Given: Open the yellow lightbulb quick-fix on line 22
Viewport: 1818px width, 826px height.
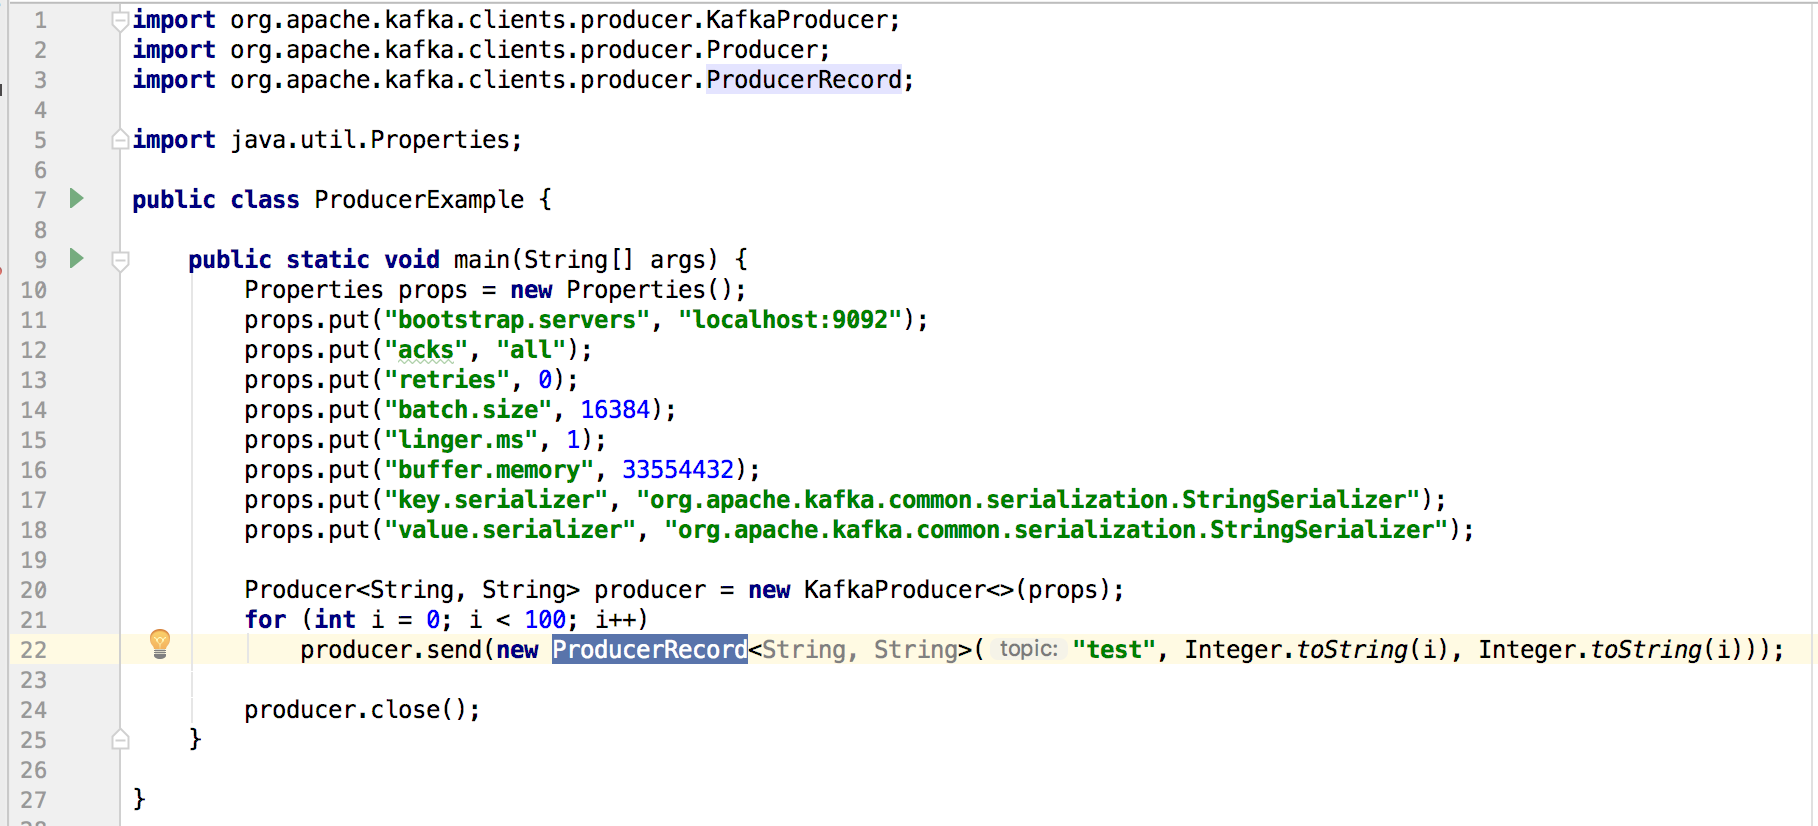Looking at the screenshot, I should point(160,644).
